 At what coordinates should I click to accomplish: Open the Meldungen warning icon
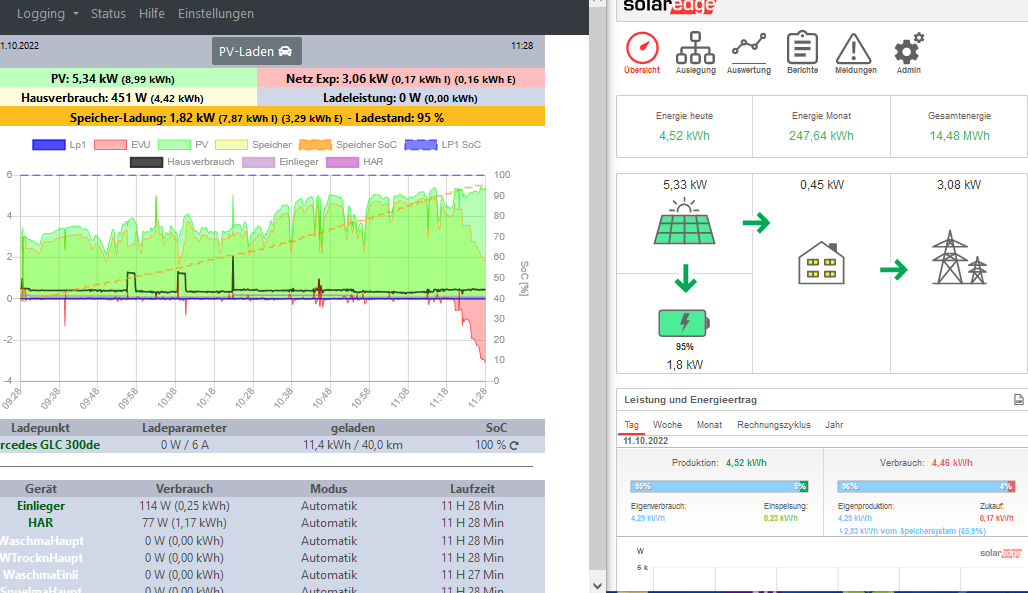point(855,48)
